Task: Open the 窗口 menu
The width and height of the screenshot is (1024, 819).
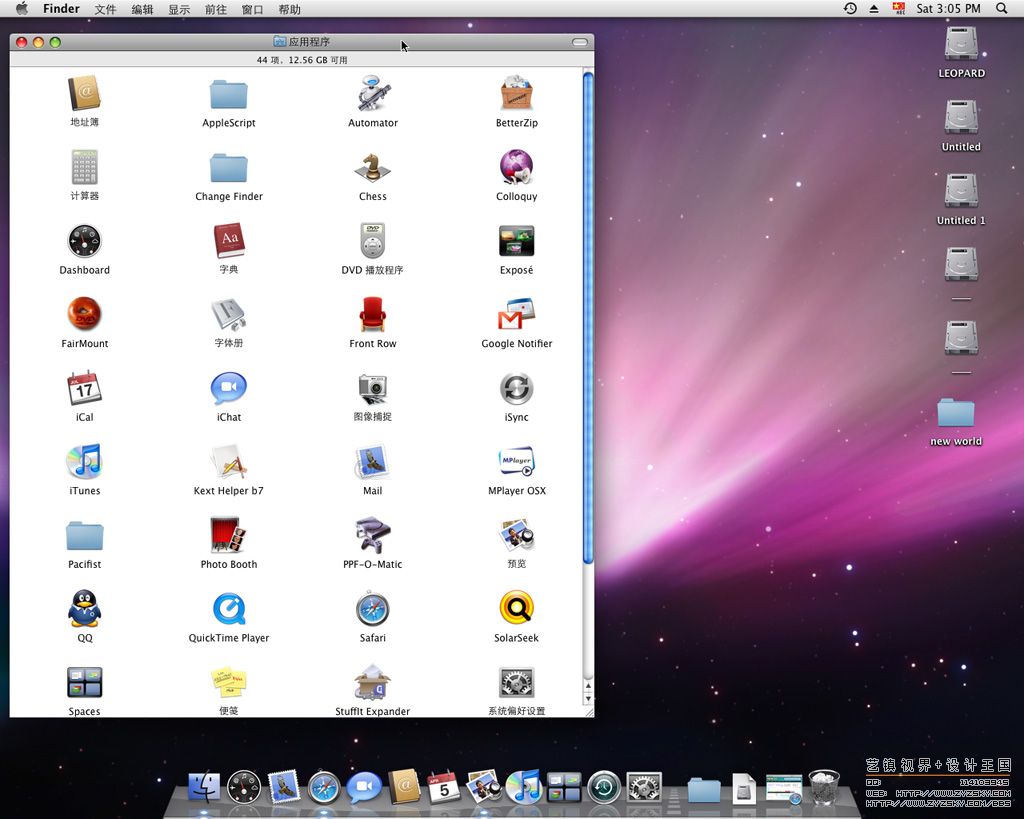Action: [x=252, y=9]
